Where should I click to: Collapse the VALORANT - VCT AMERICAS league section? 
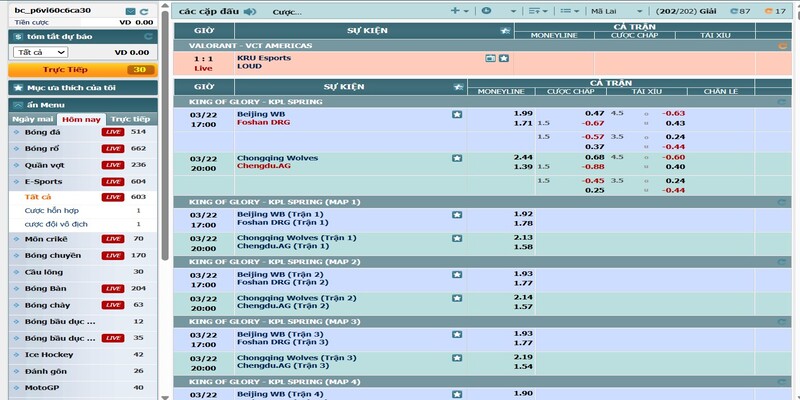tap(783, 46)
